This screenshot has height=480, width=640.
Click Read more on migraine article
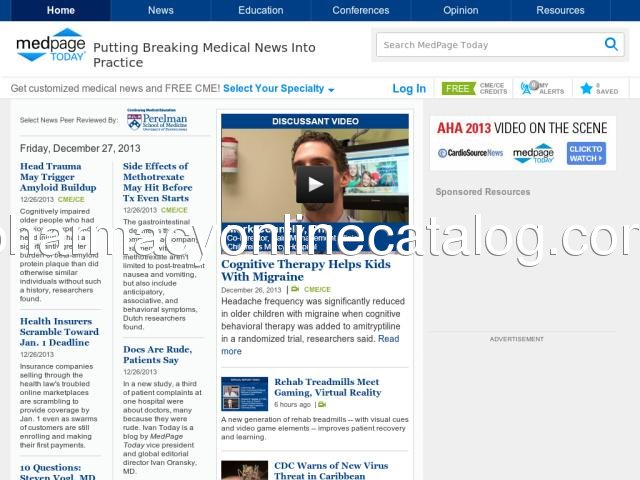pos(310,345)
